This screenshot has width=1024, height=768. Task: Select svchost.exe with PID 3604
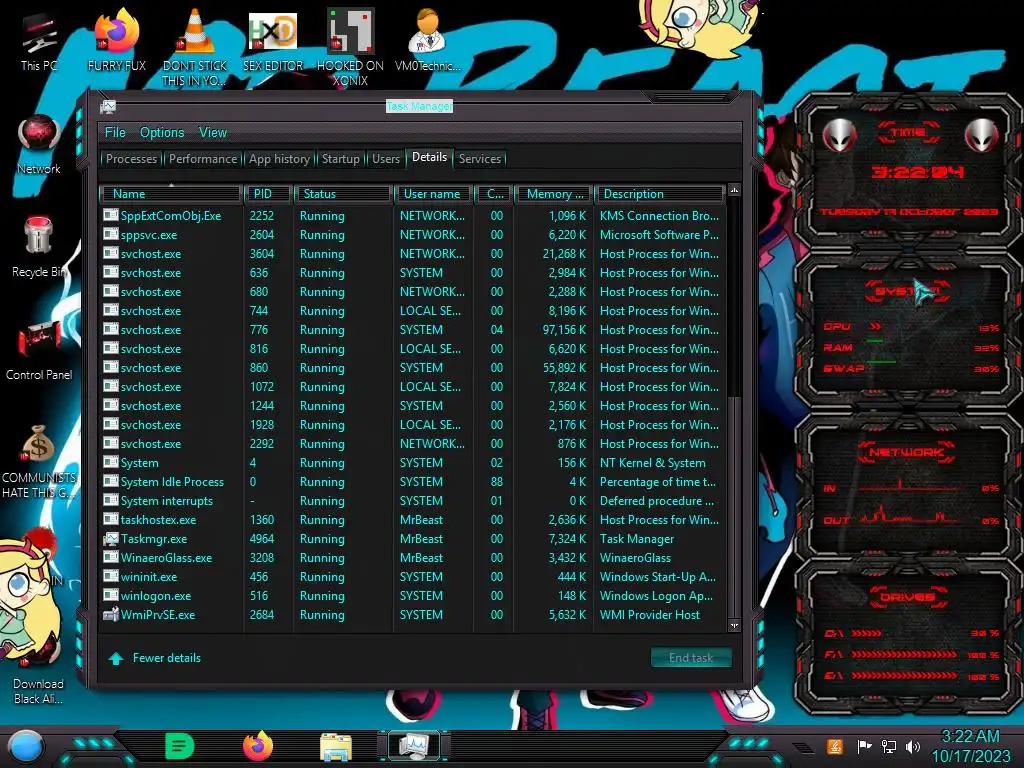pyautogui.click(x=413, y=253)
